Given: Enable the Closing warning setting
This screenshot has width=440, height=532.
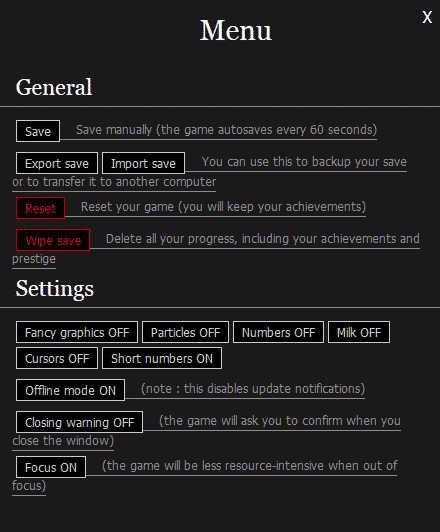Looking at the screenshot, I should (79, 422).
